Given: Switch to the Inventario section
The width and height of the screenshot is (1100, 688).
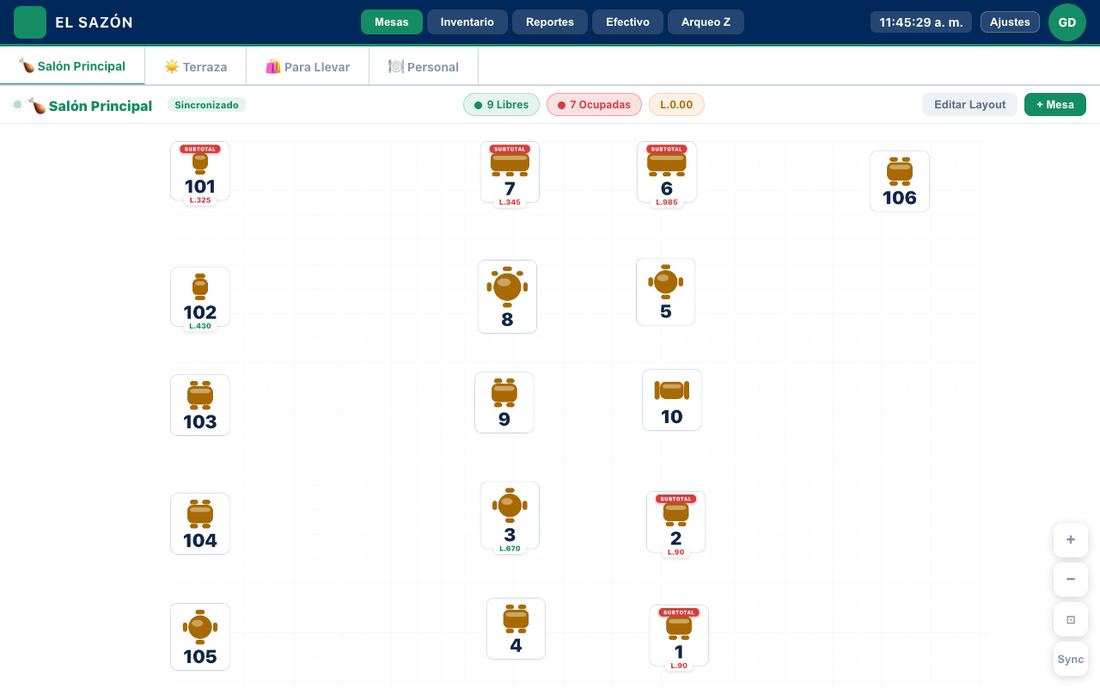Looking at the screenshot, I should pyautogui.click(x=467, y=22).
